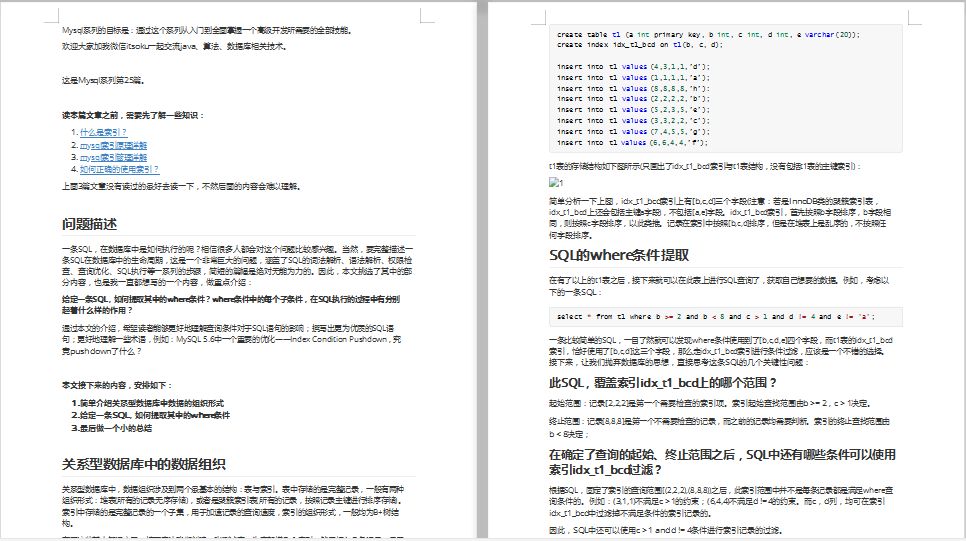The image size is (966, 541).
Task: Click the line starting "上面3篇文章没有读过的"
Action: (x=182, y=186)
